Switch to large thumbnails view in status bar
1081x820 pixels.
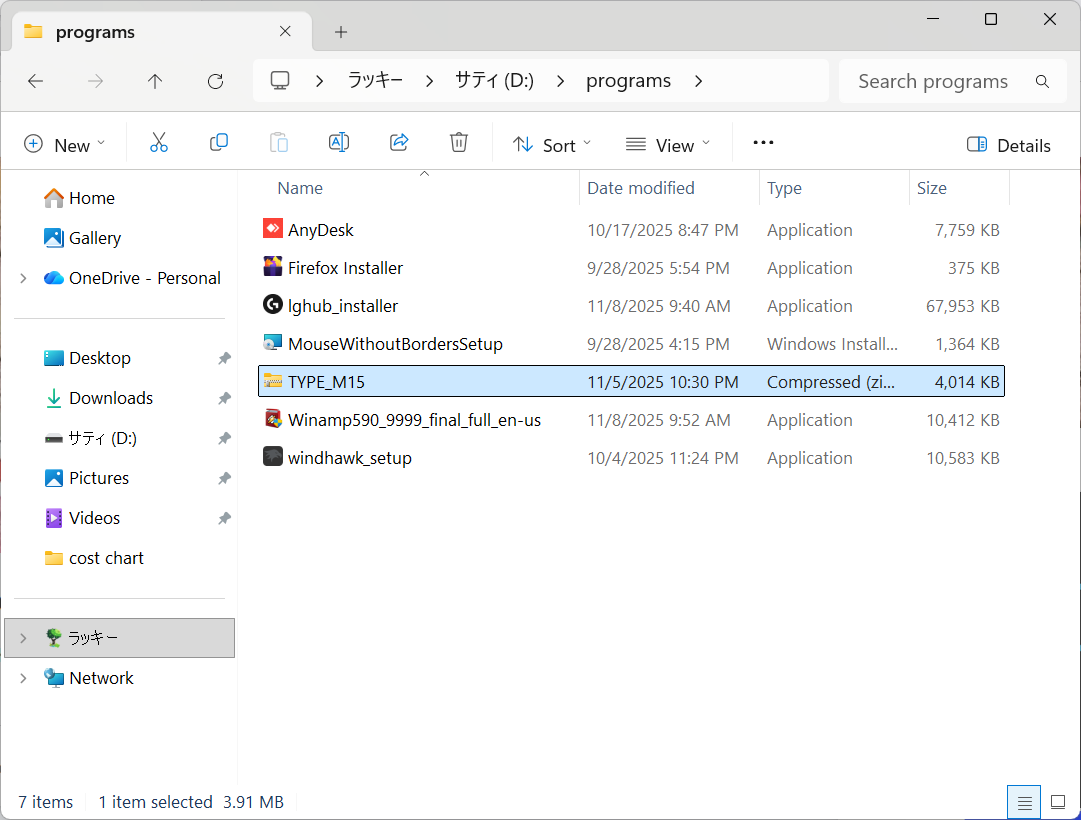point(1058,802)
